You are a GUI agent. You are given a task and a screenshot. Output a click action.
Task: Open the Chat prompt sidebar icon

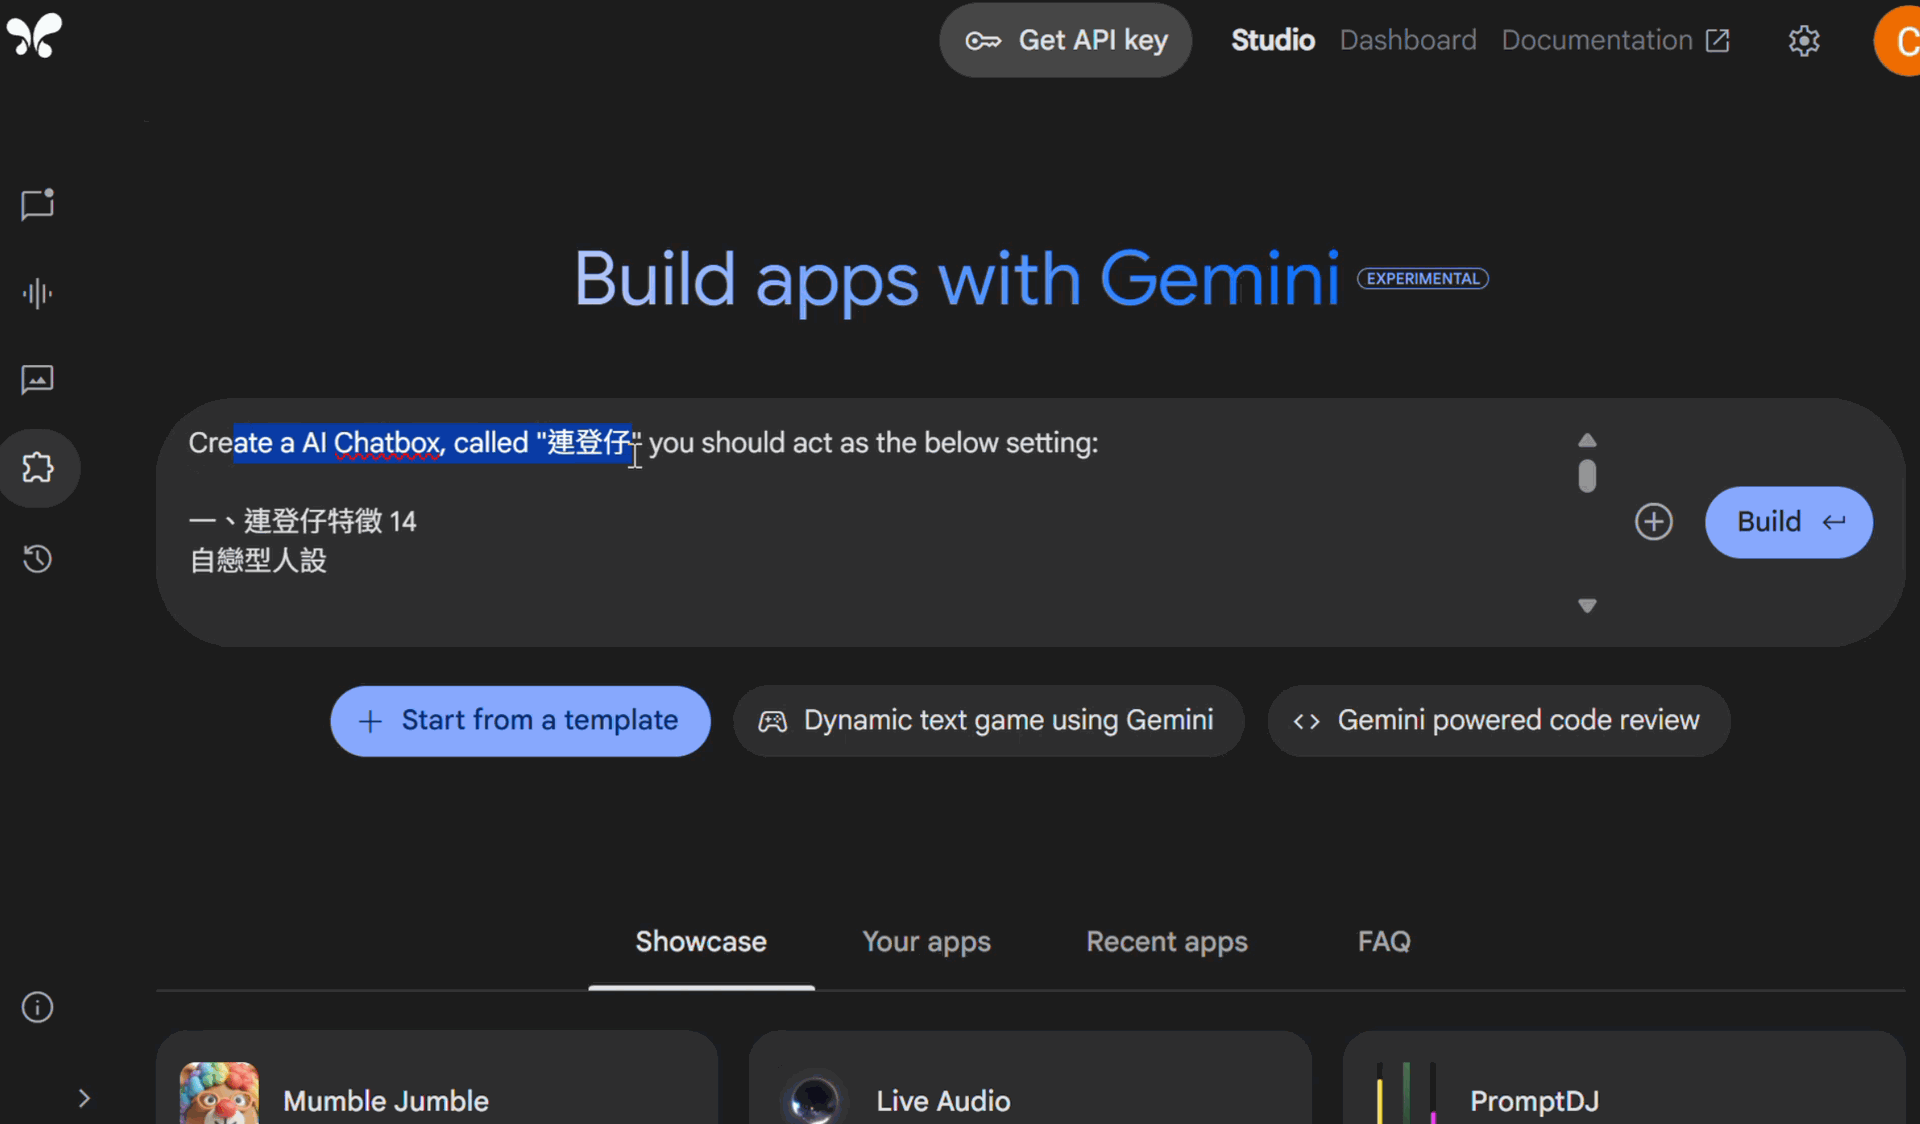click(x=37, y=204)
